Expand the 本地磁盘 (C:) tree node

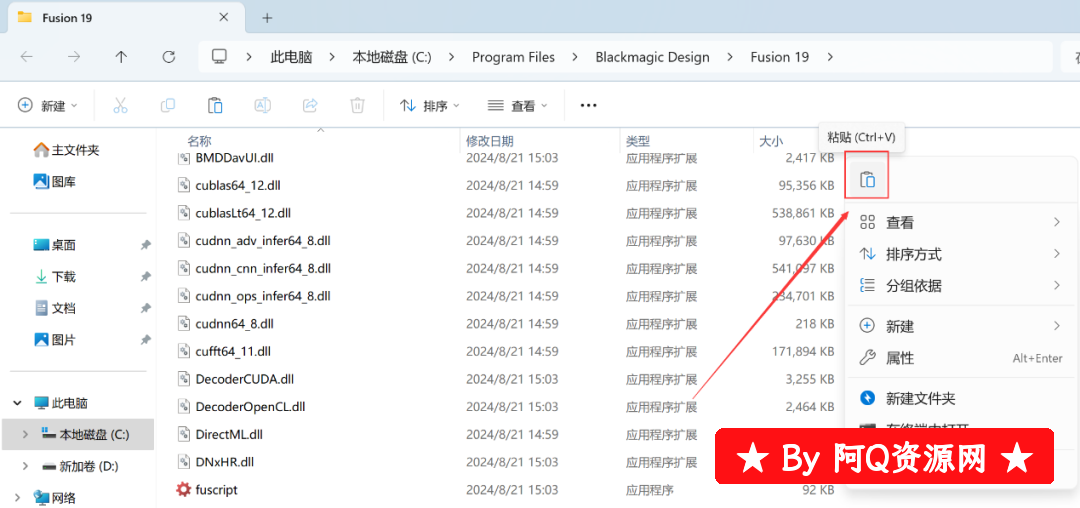click(25, 434)
